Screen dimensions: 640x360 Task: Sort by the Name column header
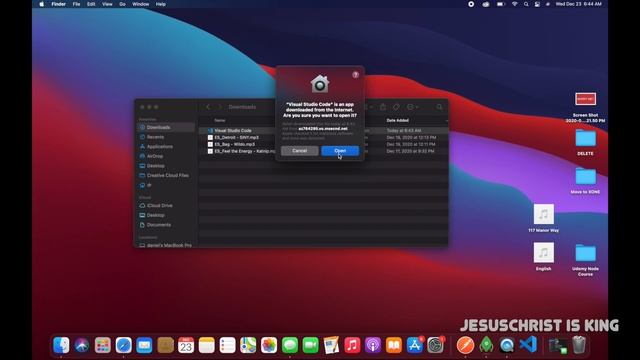click(x=220, y=120)
